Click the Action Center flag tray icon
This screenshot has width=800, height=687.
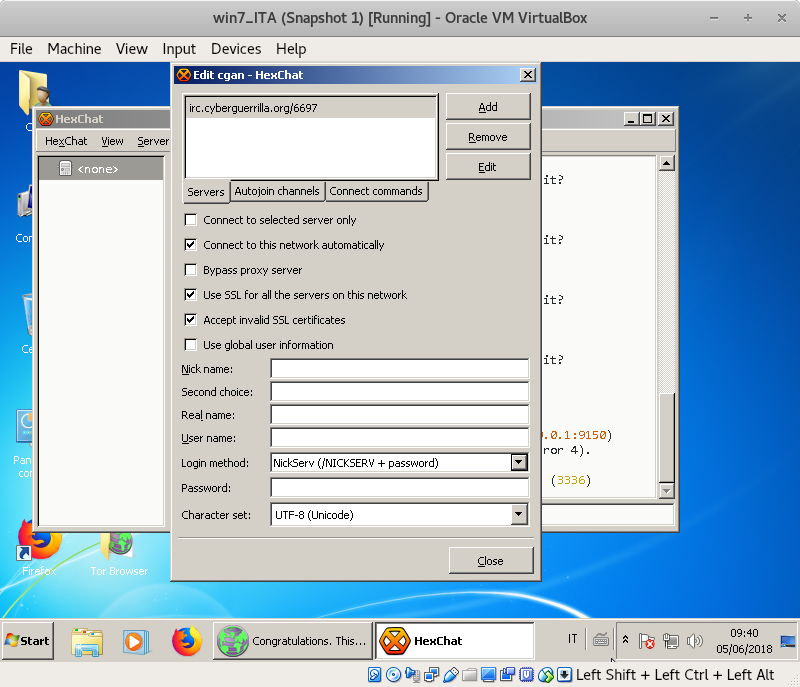(646, 641)
